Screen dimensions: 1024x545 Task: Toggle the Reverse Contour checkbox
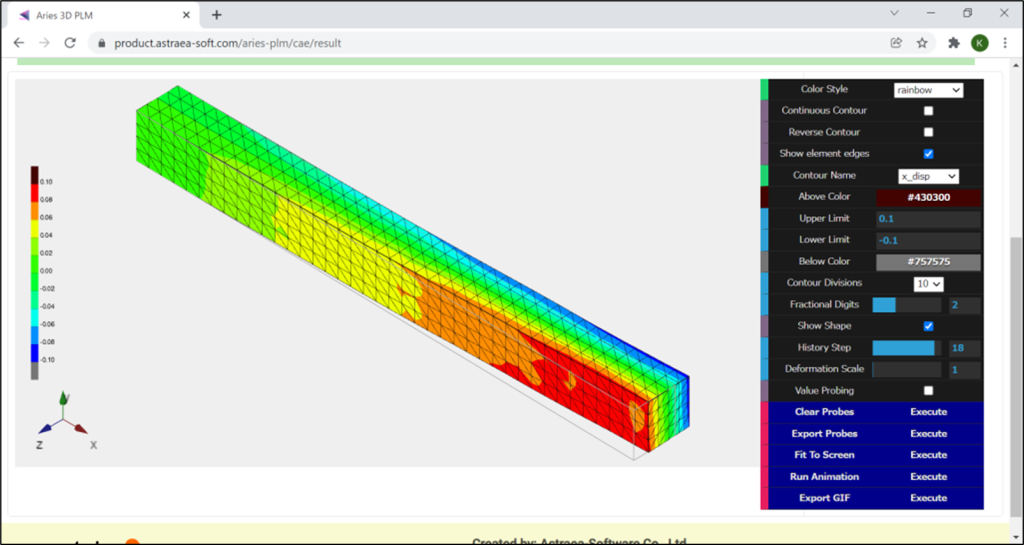[928, 132]
